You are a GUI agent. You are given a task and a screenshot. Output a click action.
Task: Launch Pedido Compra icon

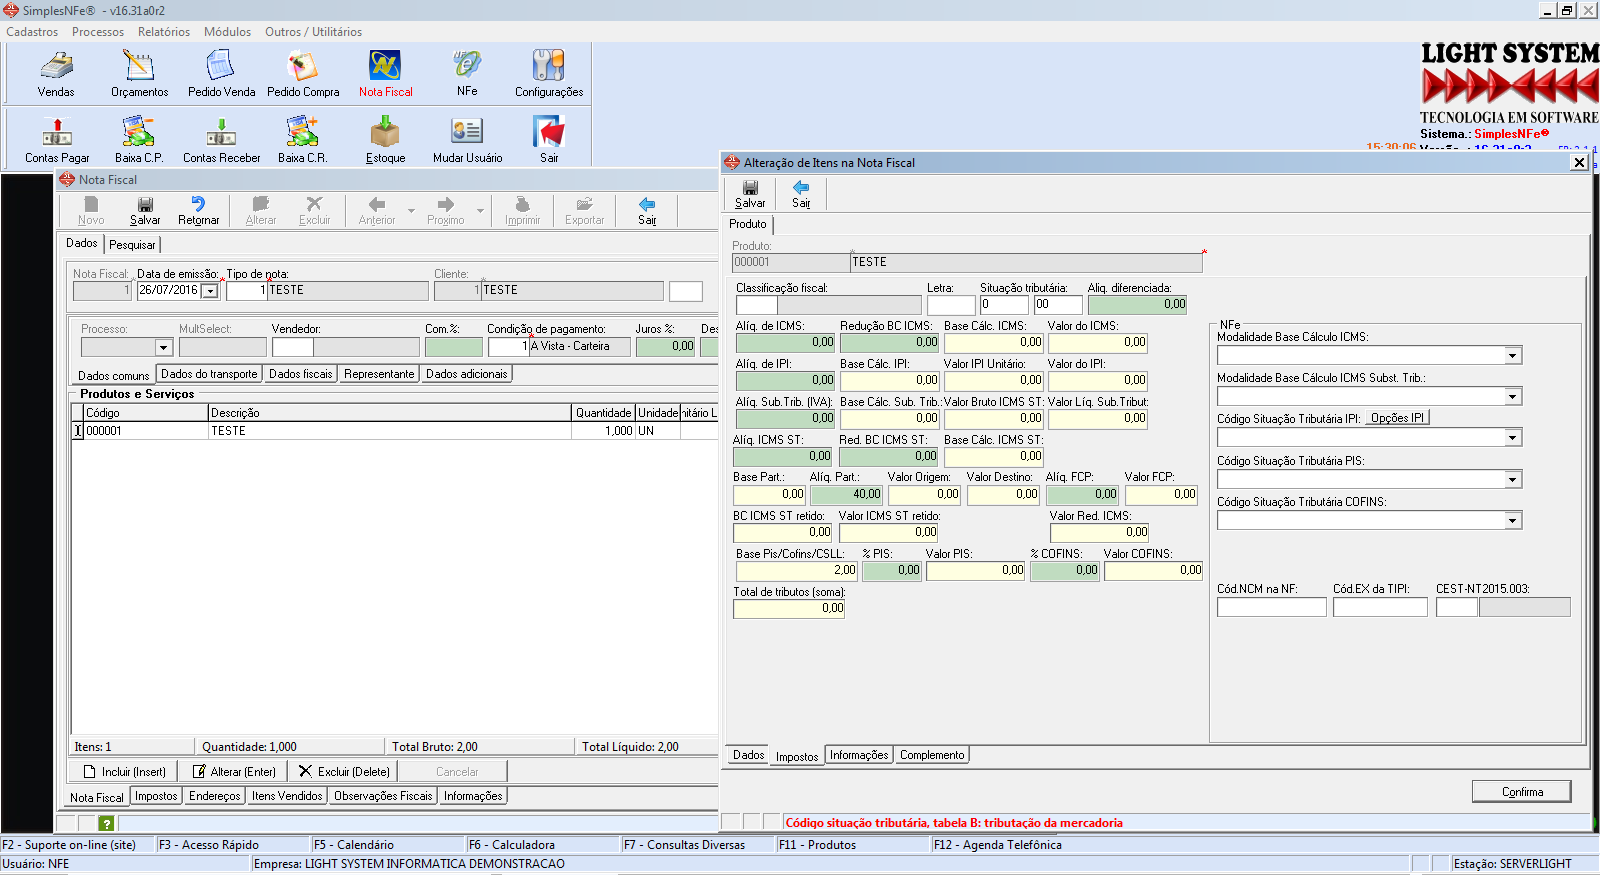[303, 74]
